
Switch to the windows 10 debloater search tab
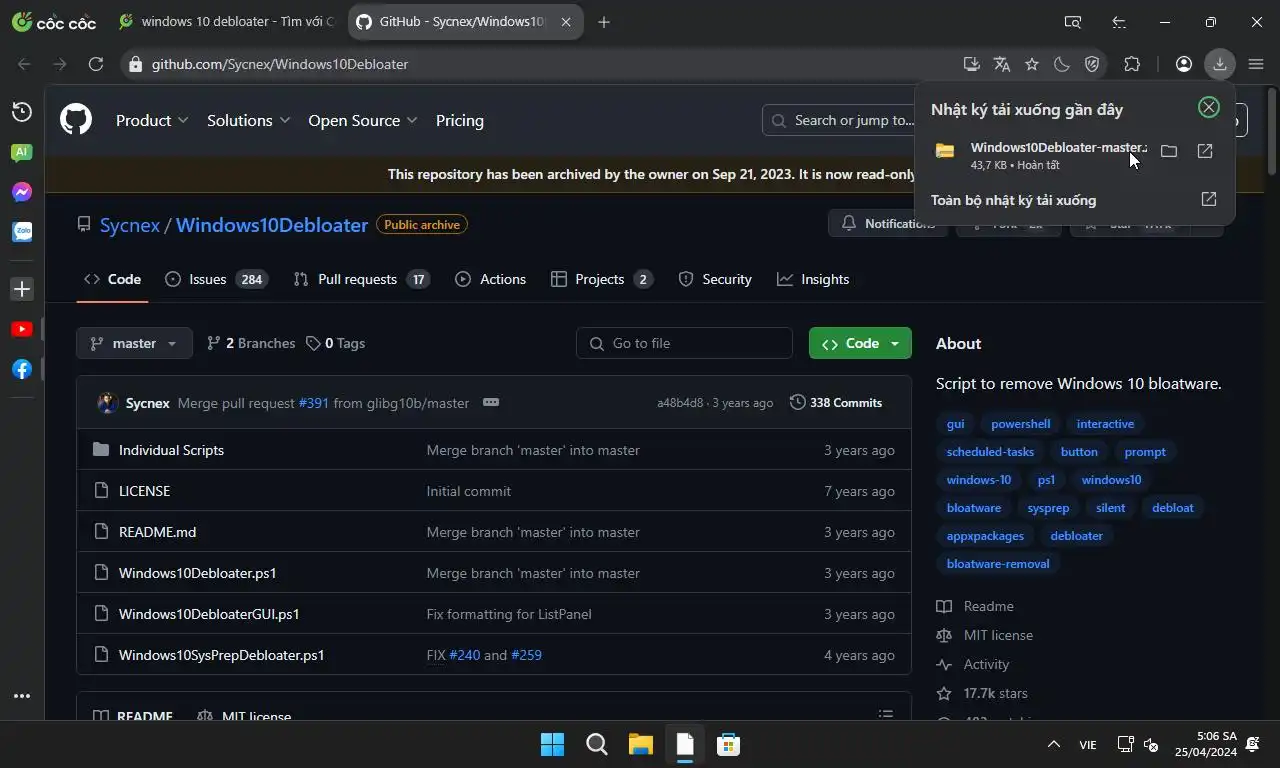pyautogui.click(x=226, y=22)
